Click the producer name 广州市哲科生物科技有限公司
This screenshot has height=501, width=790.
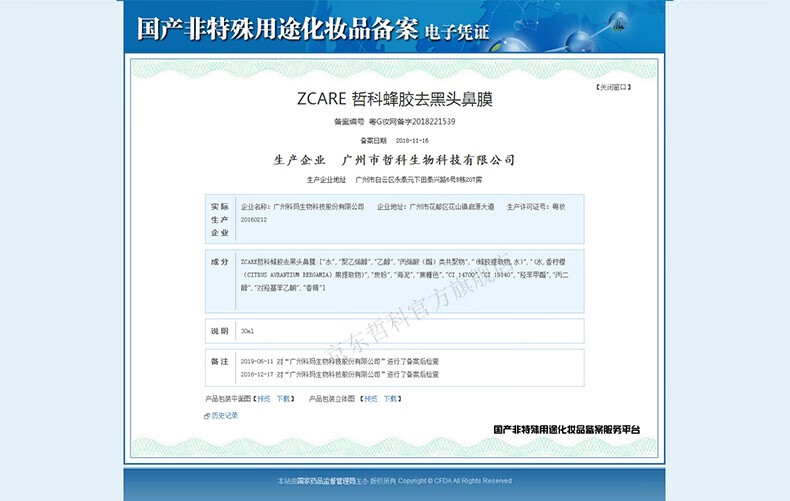pos(428,160)
